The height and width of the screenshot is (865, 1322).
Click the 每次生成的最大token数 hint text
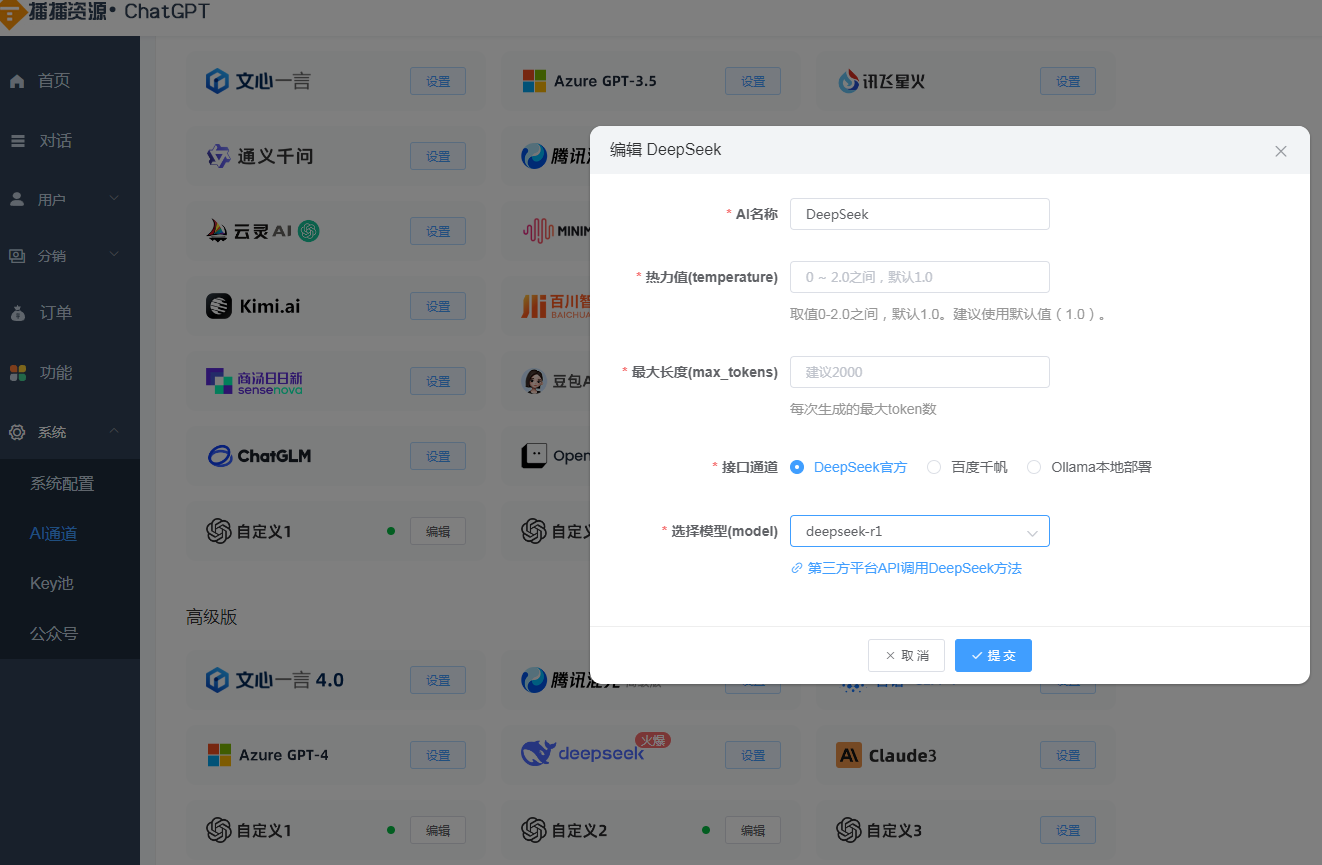coord(863,409)
